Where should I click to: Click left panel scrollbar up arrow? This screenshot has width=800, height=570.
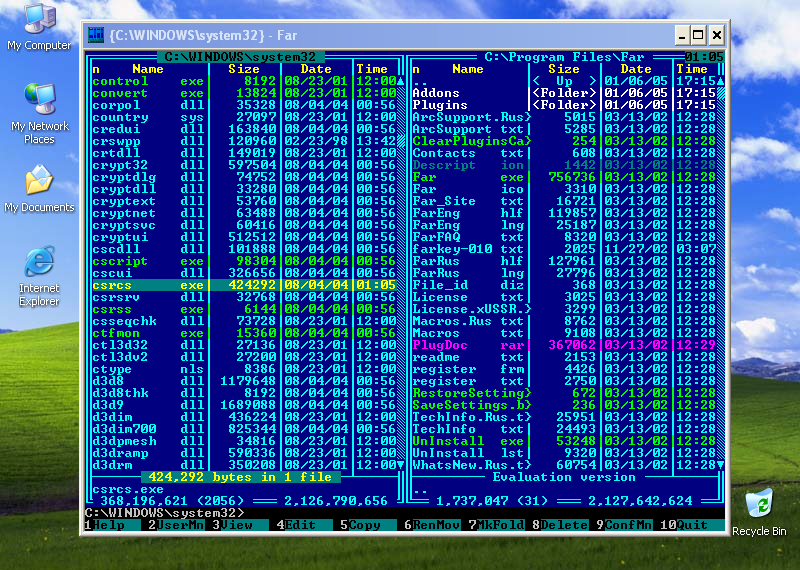click(401, 81)
